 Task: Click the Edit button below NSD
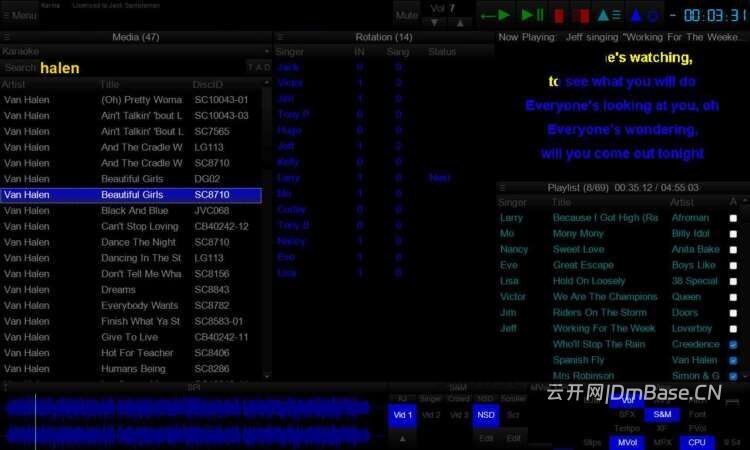click(486, 438)
